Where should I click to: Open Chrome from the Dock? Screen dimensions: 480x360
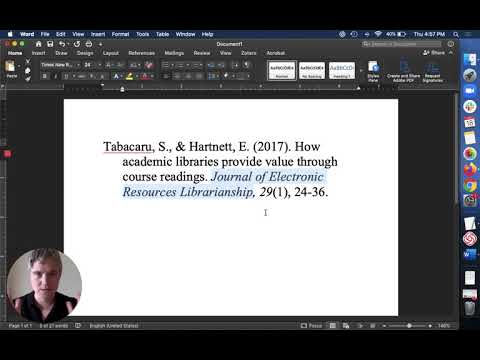[470, 185]
